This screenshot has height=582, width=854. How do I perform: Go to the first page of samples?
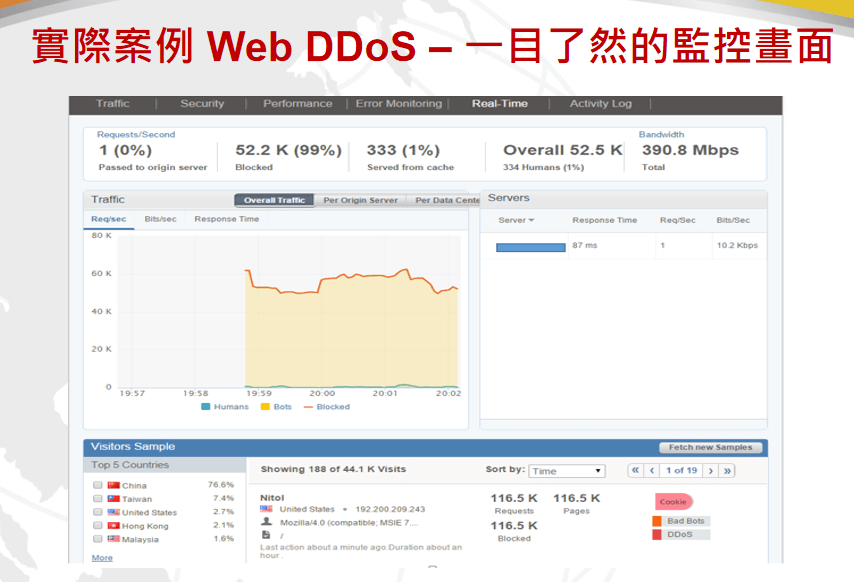(635, 471)
